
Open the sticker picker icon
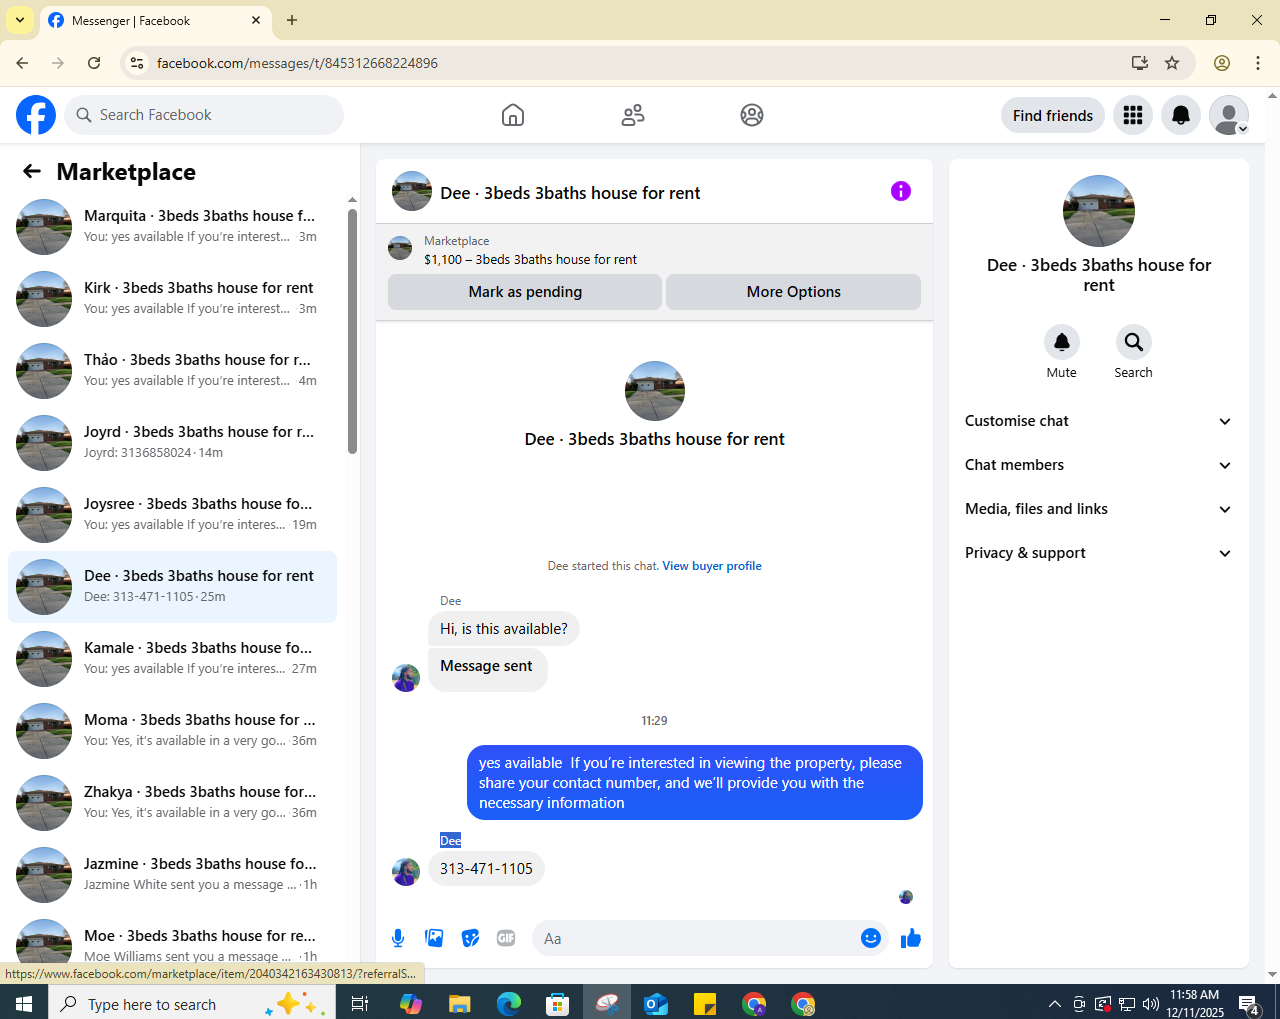[x=470, y=938]
